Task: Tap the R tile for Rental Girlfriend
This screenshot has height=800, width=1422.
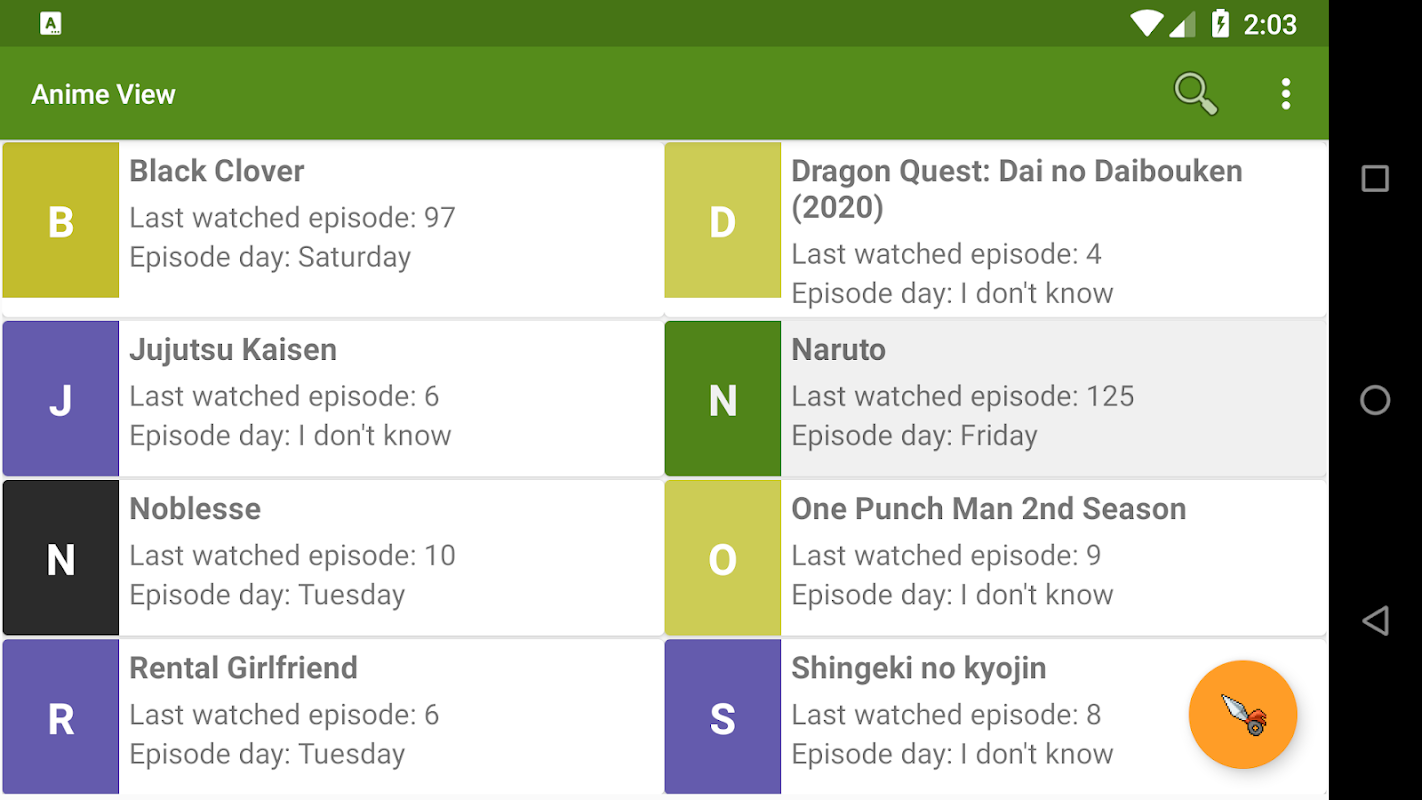Action: pos(61,717)
